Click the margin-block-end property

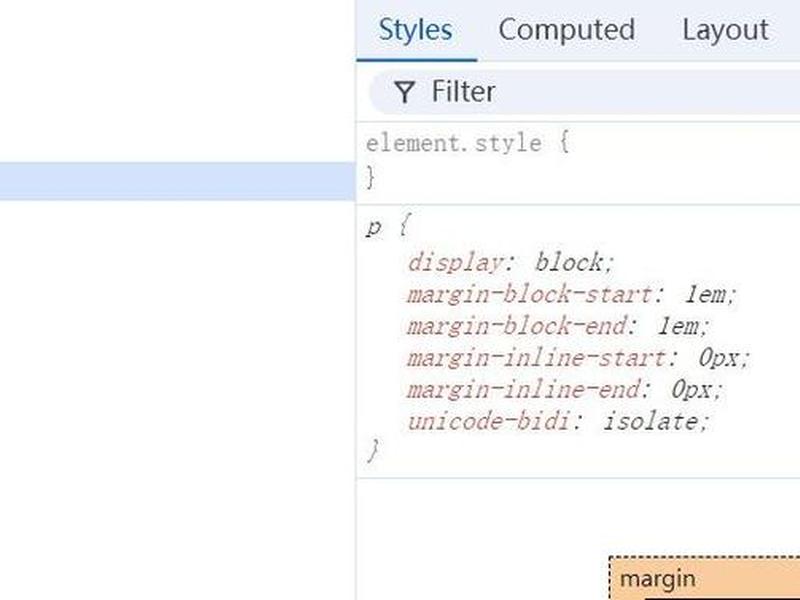coord(516,327)
